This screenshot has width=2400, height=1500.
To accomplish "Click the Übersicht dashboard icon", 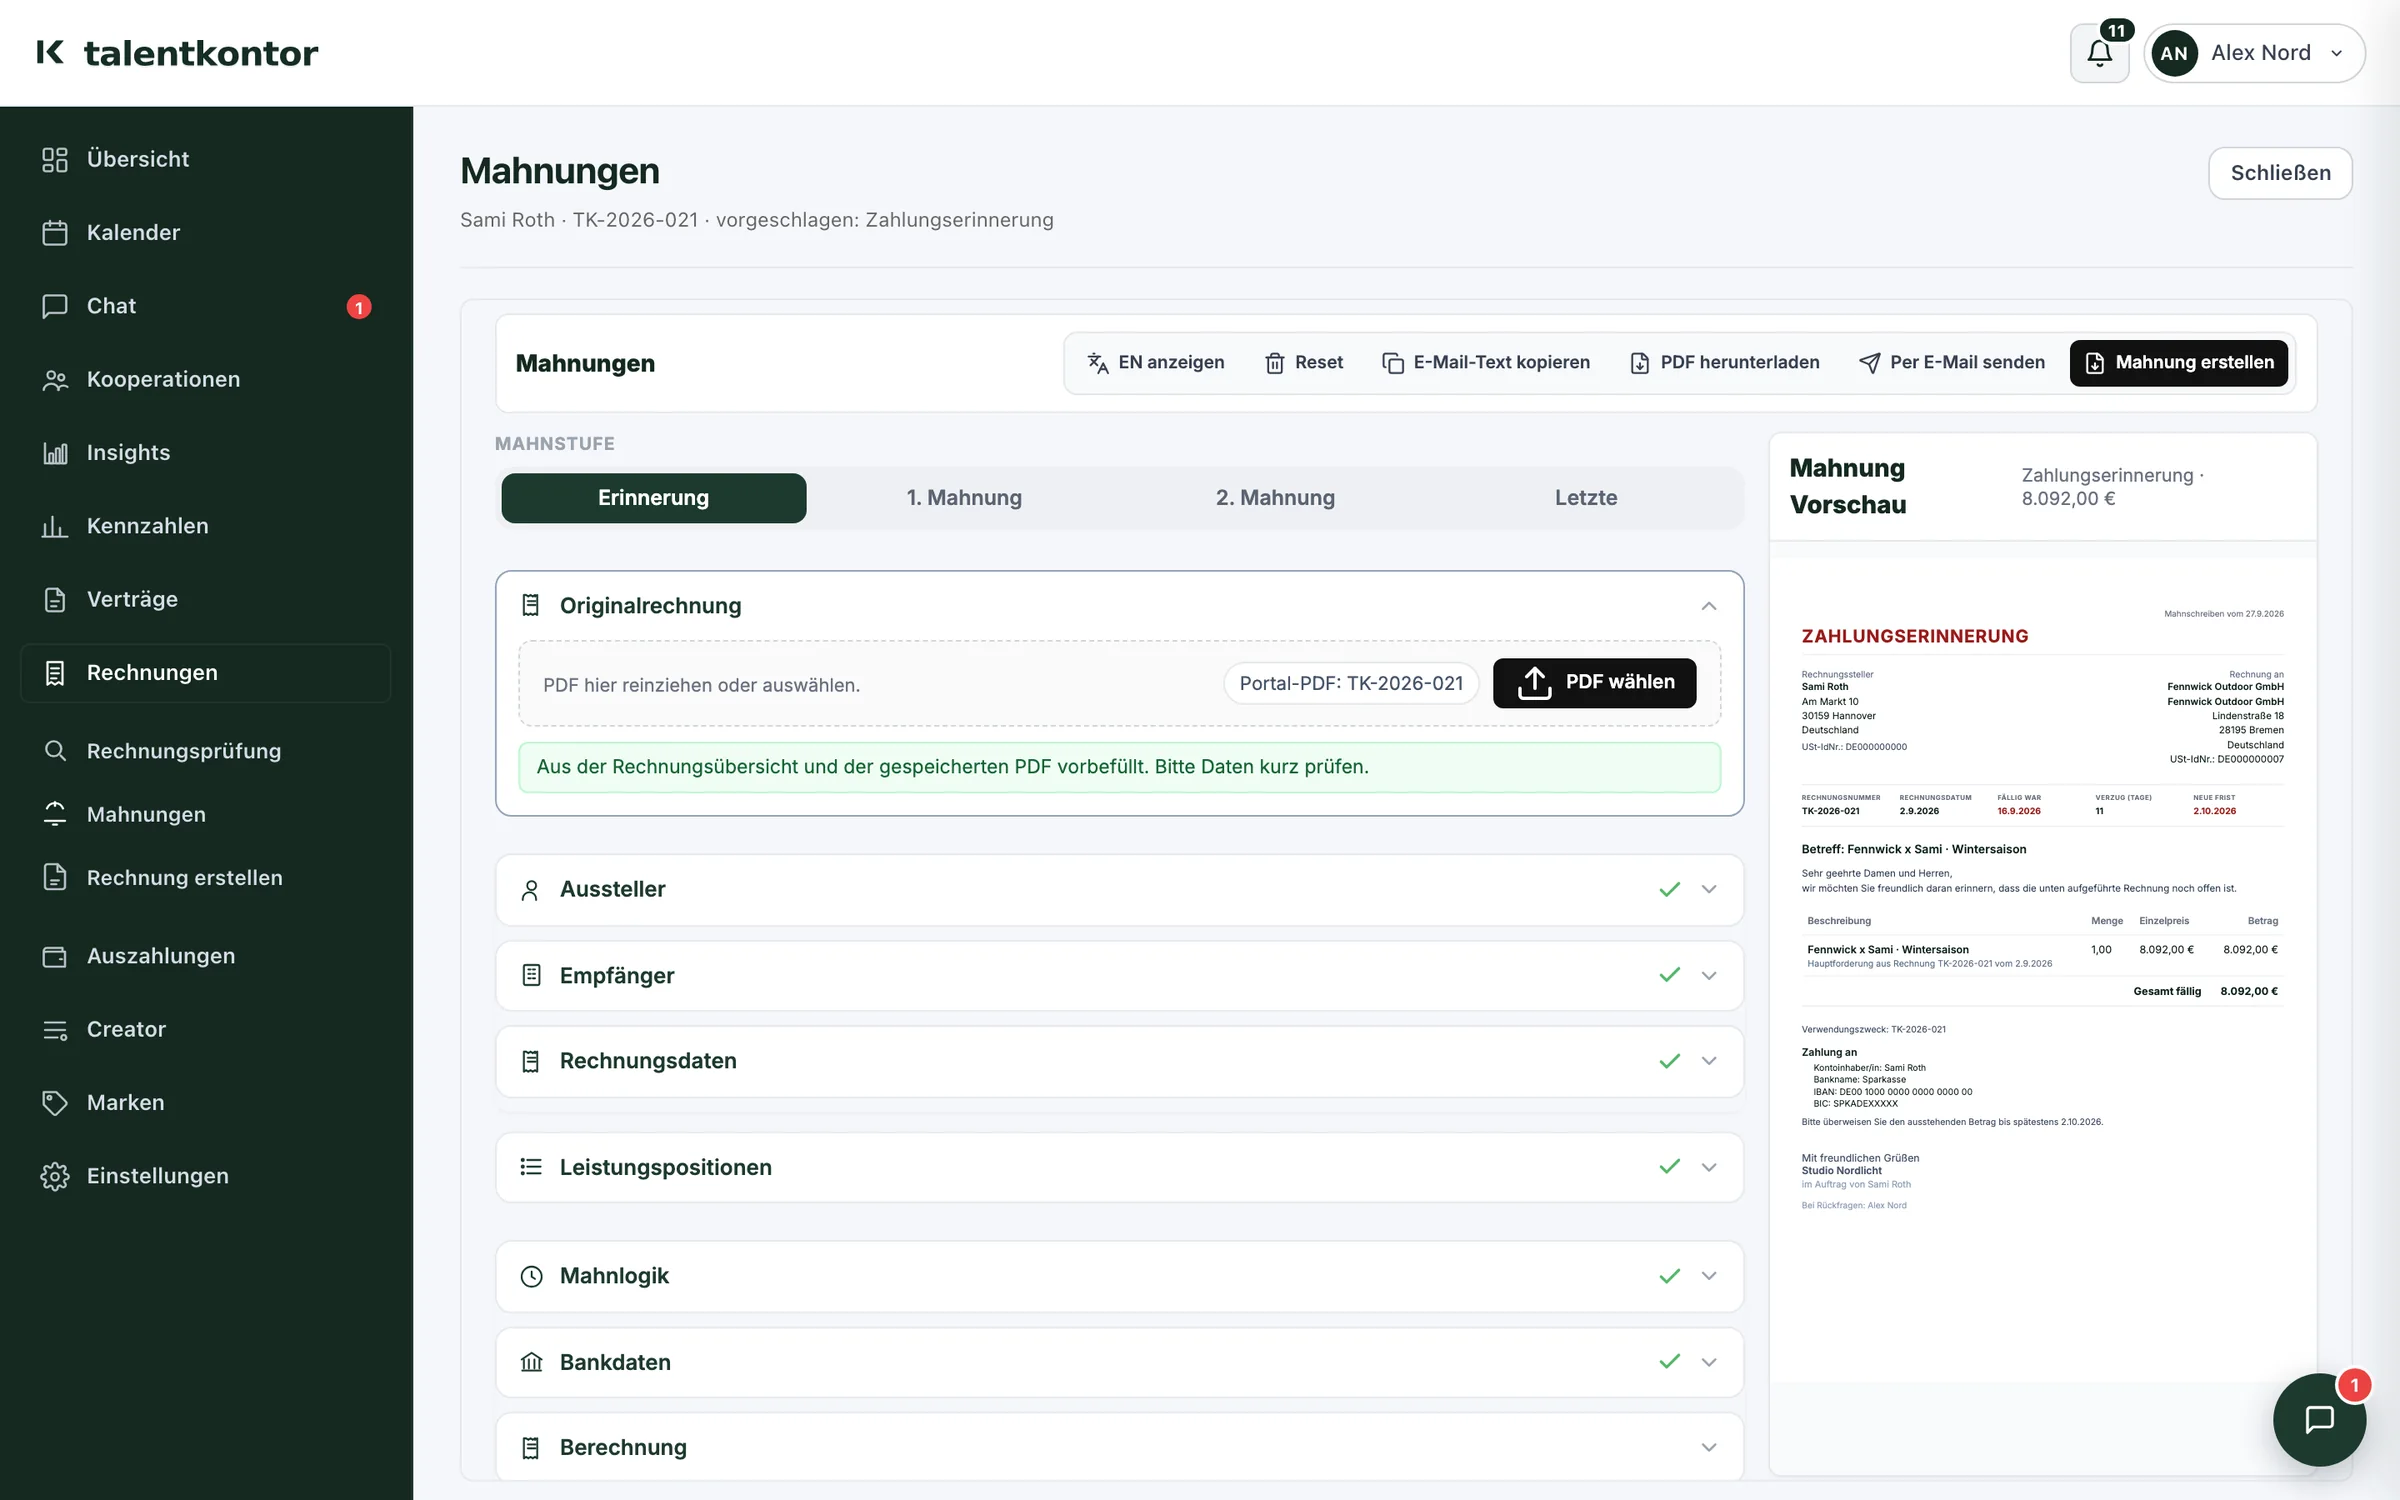I will (55, 160).
